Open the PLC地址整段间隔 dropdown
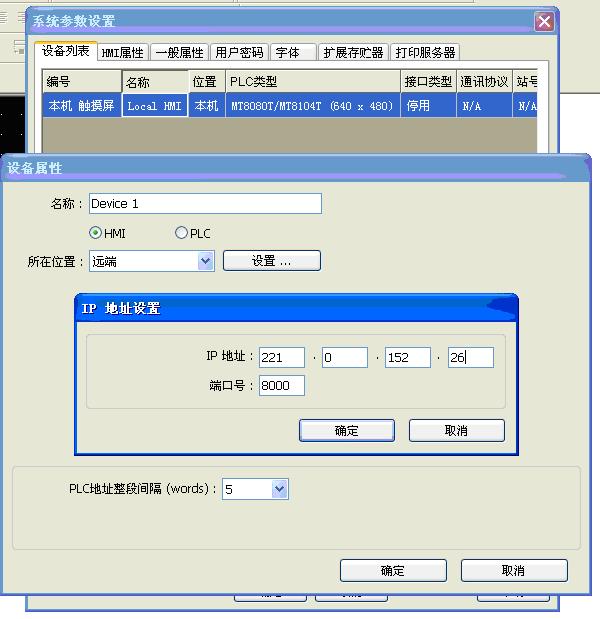 pyautogui.click(x=279, y=489)
